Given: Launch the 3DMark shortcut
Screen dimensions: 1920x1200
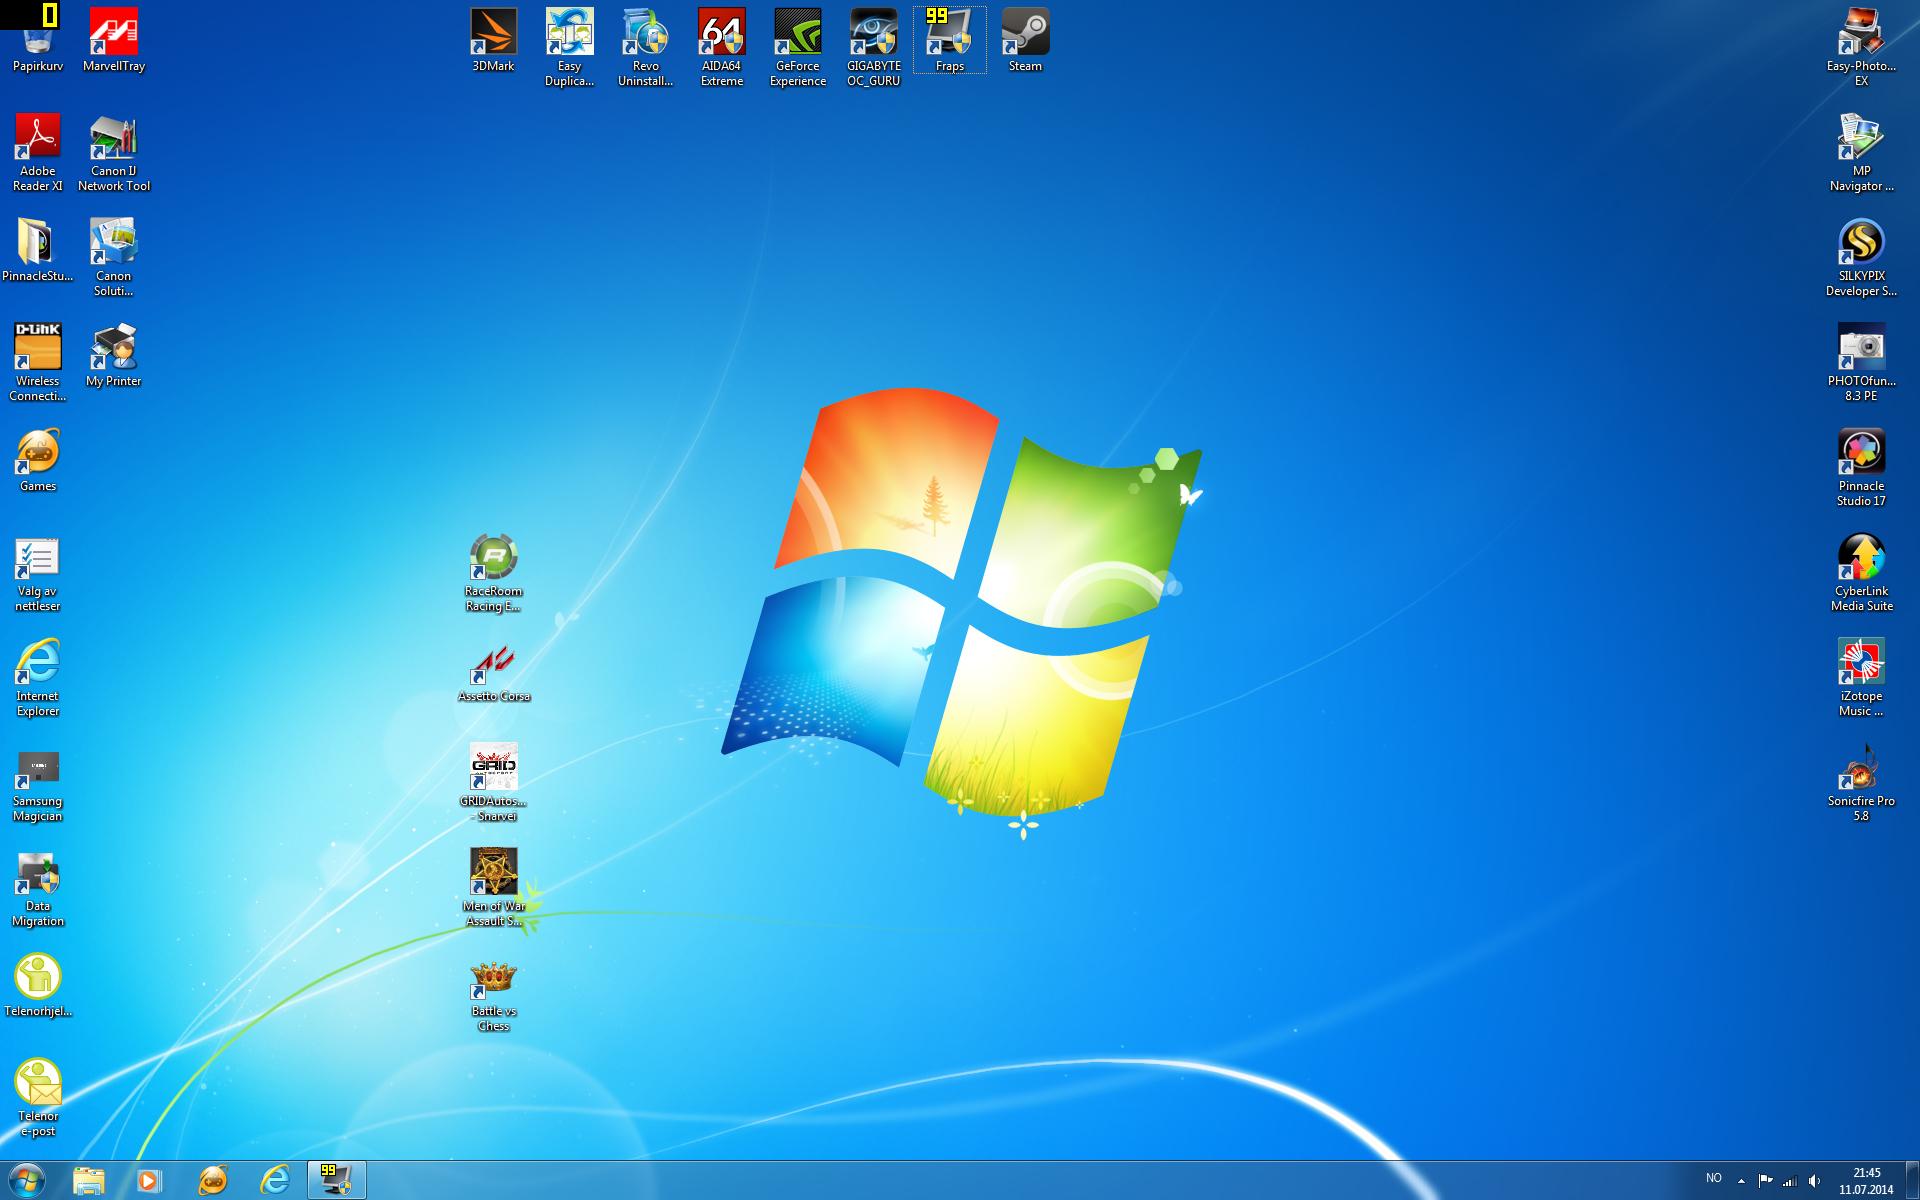Looking at the screenshot, I should (494, 38).
